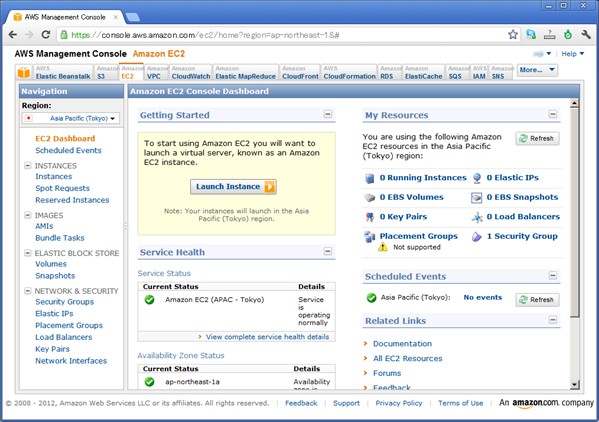Open the RDS service tab
Viewport: 599px width, 422px height.
pos(390,72)
